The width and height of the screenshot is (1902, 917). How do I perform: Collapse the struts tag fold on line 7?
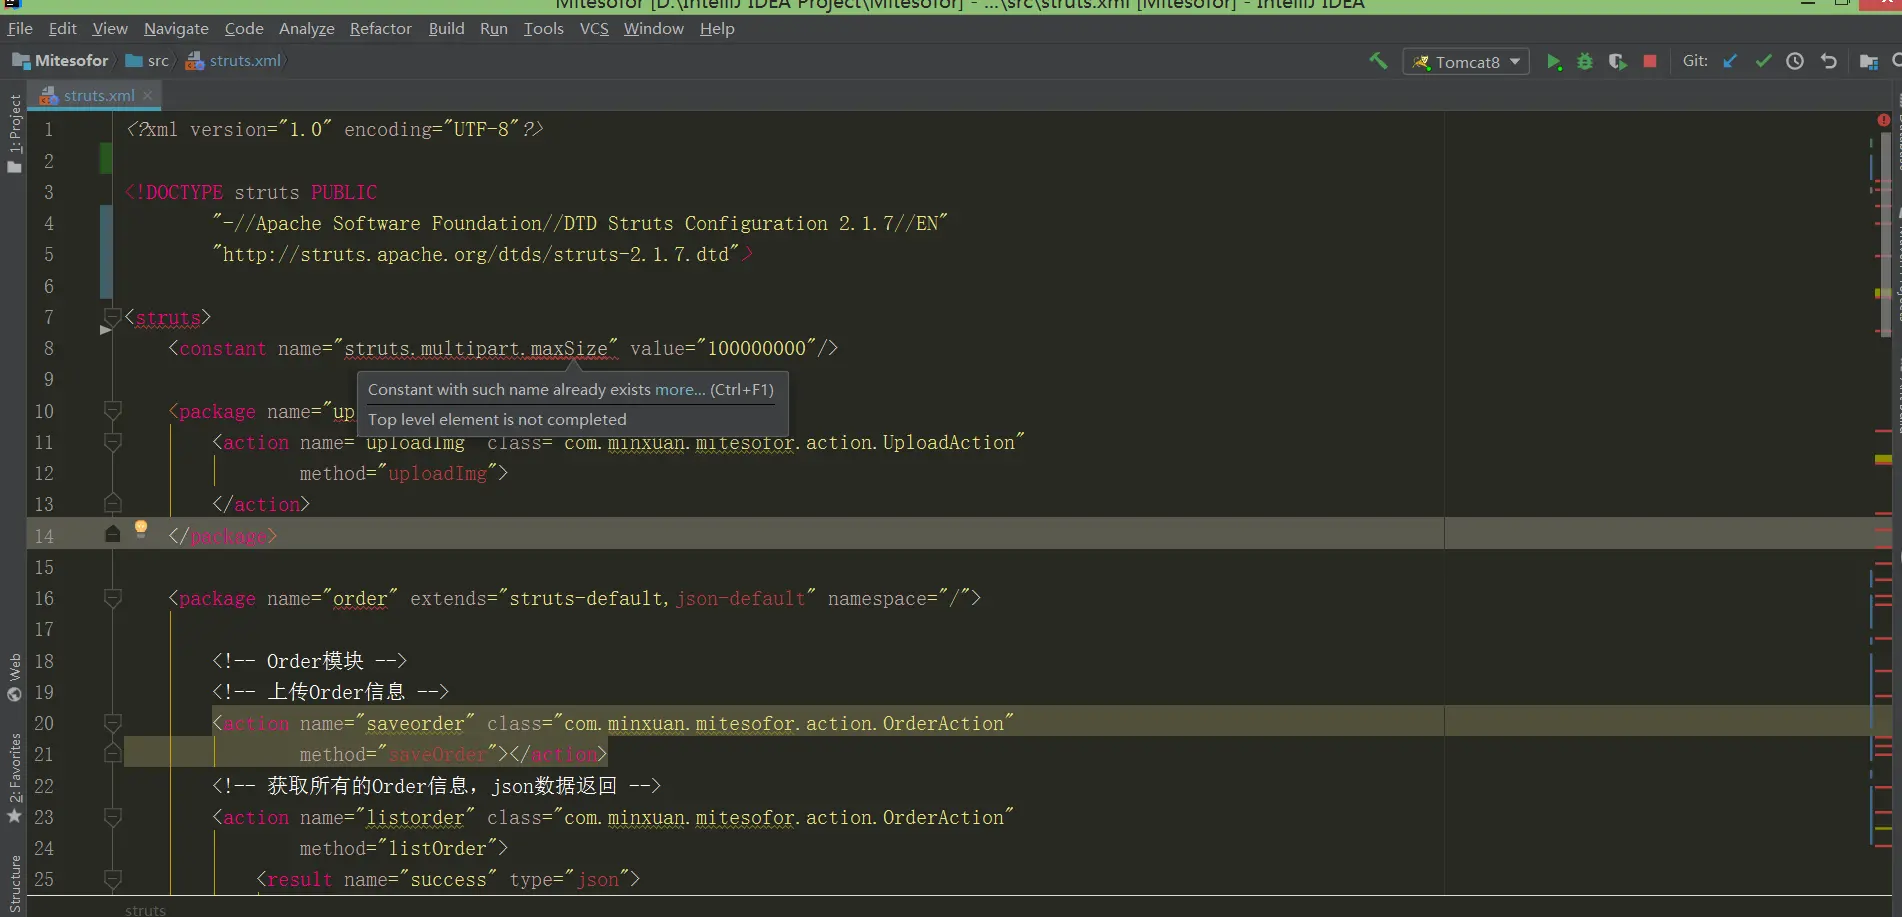pyautogui.click(x=113, y=318)
